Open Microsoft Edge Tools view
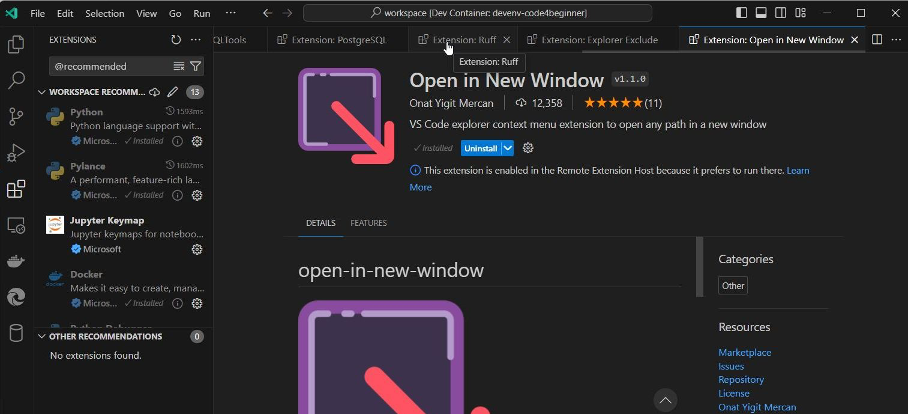The height and width of the screenshot is (414, 908). coord(16,298)
